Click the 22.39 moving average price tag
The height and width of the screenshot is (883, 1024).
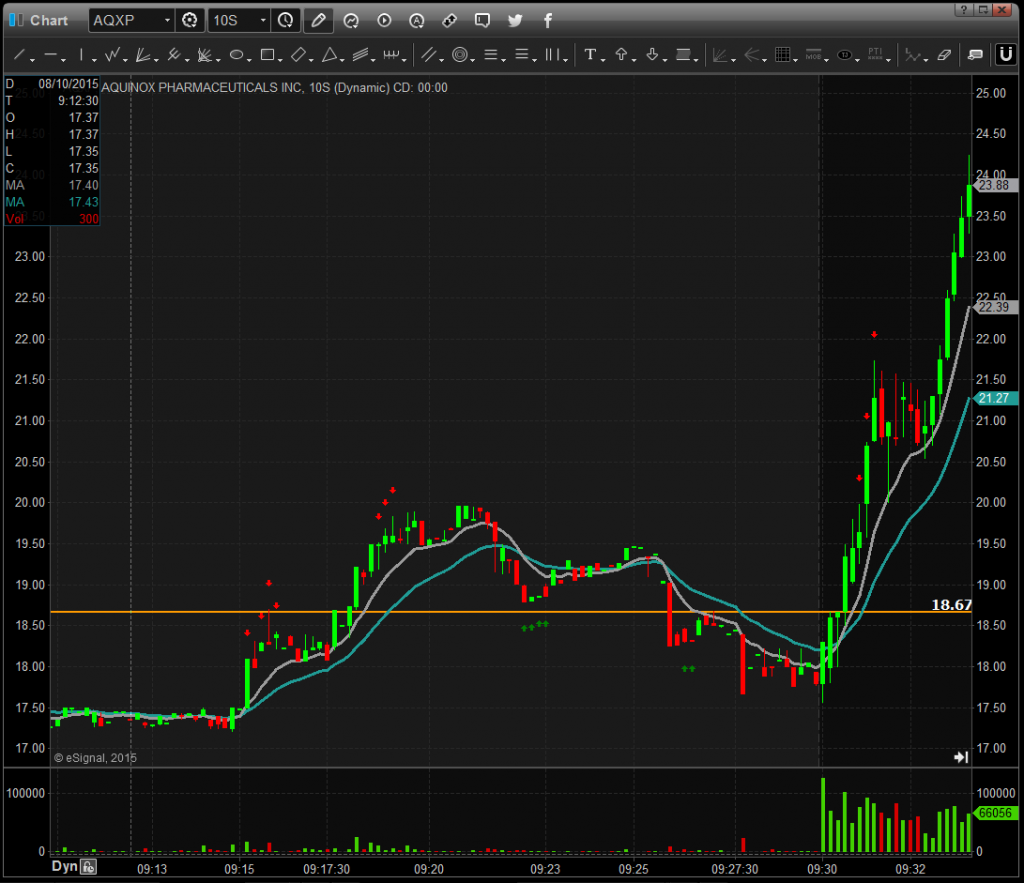click(994, 307)
